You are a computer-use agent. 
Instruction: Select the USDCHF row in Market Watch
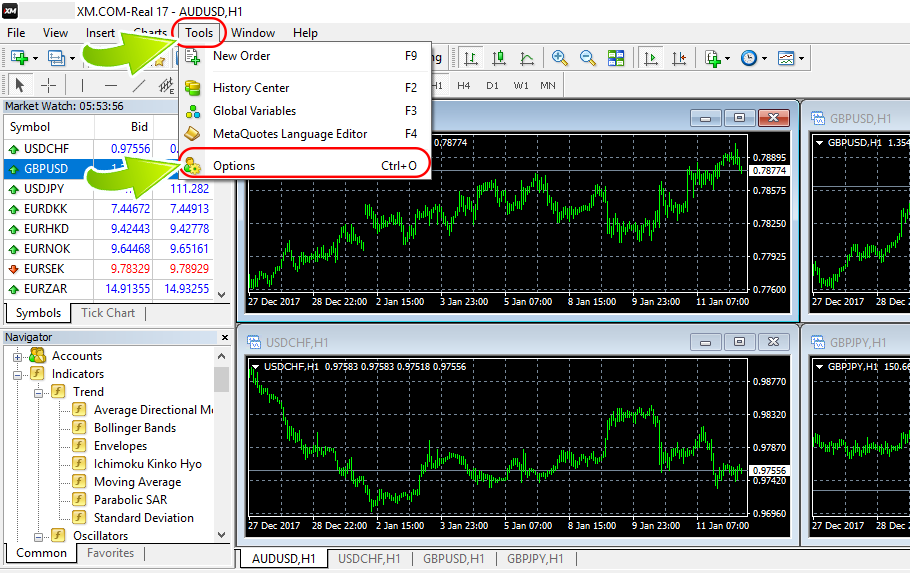coord(108,149)
